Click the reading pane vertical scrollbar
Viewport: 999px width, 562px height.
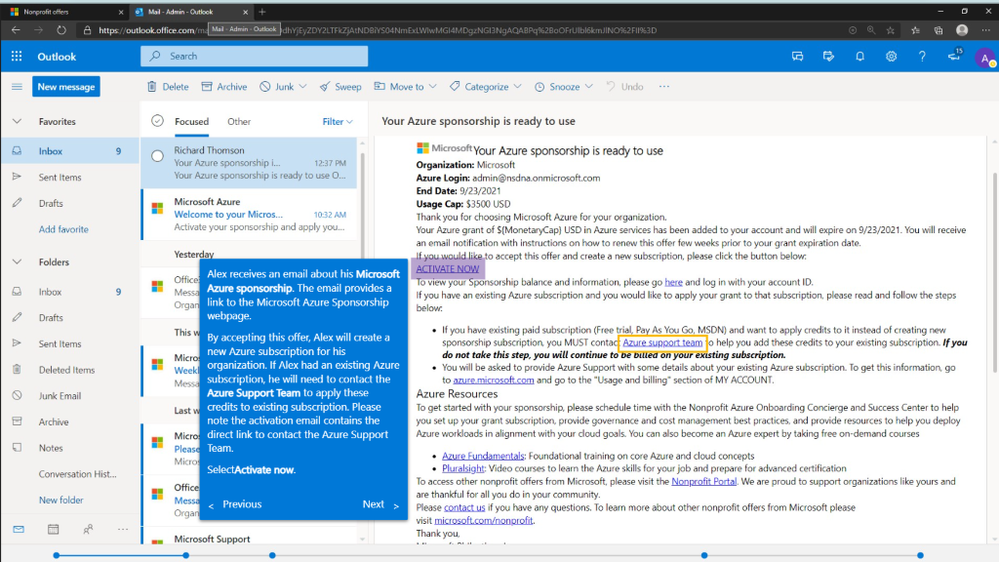coord(995,271)
